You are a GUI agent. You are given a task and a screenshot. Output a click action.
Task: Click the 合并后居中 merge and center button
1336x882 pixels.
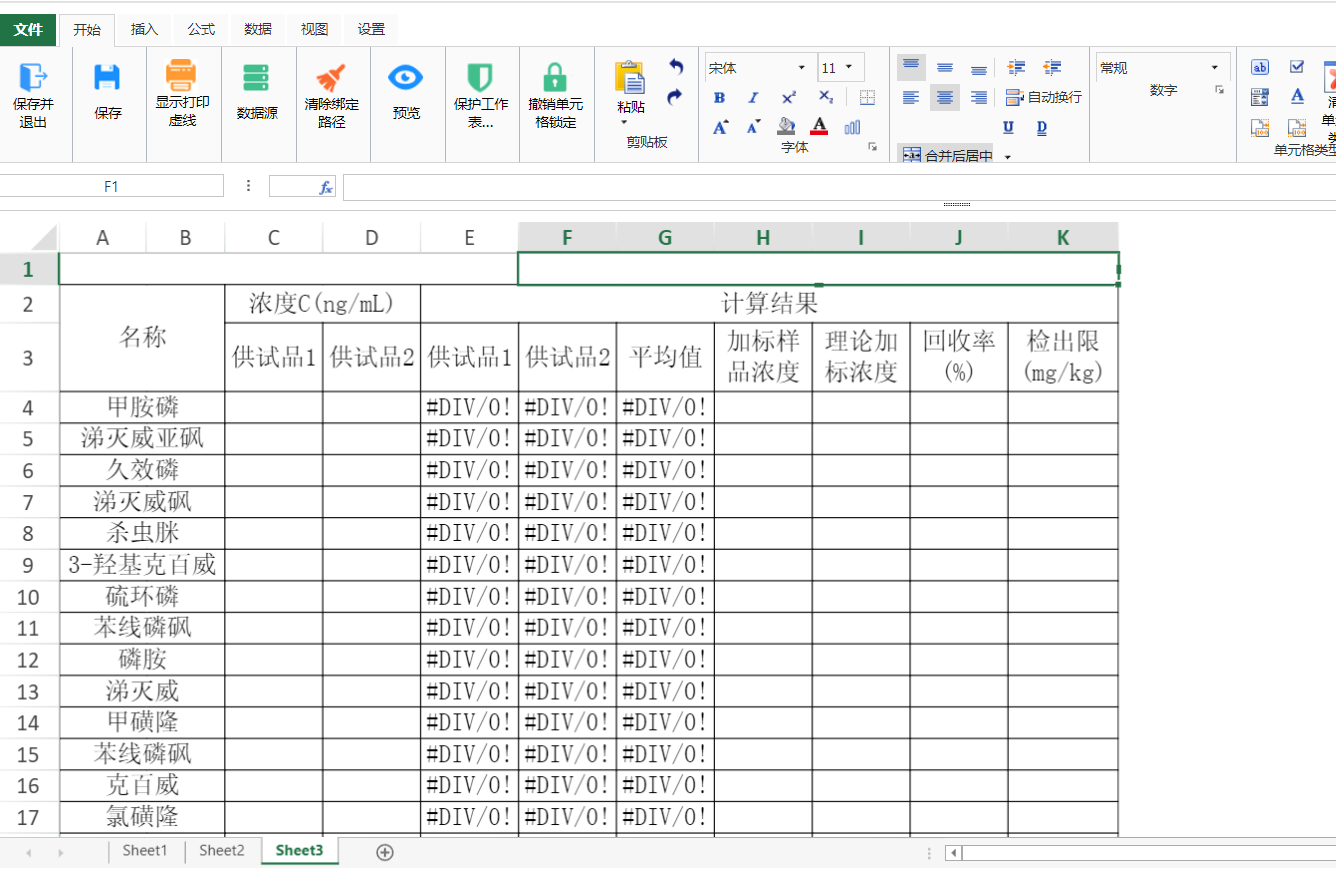pyautogui.click(x=947, y=156)
